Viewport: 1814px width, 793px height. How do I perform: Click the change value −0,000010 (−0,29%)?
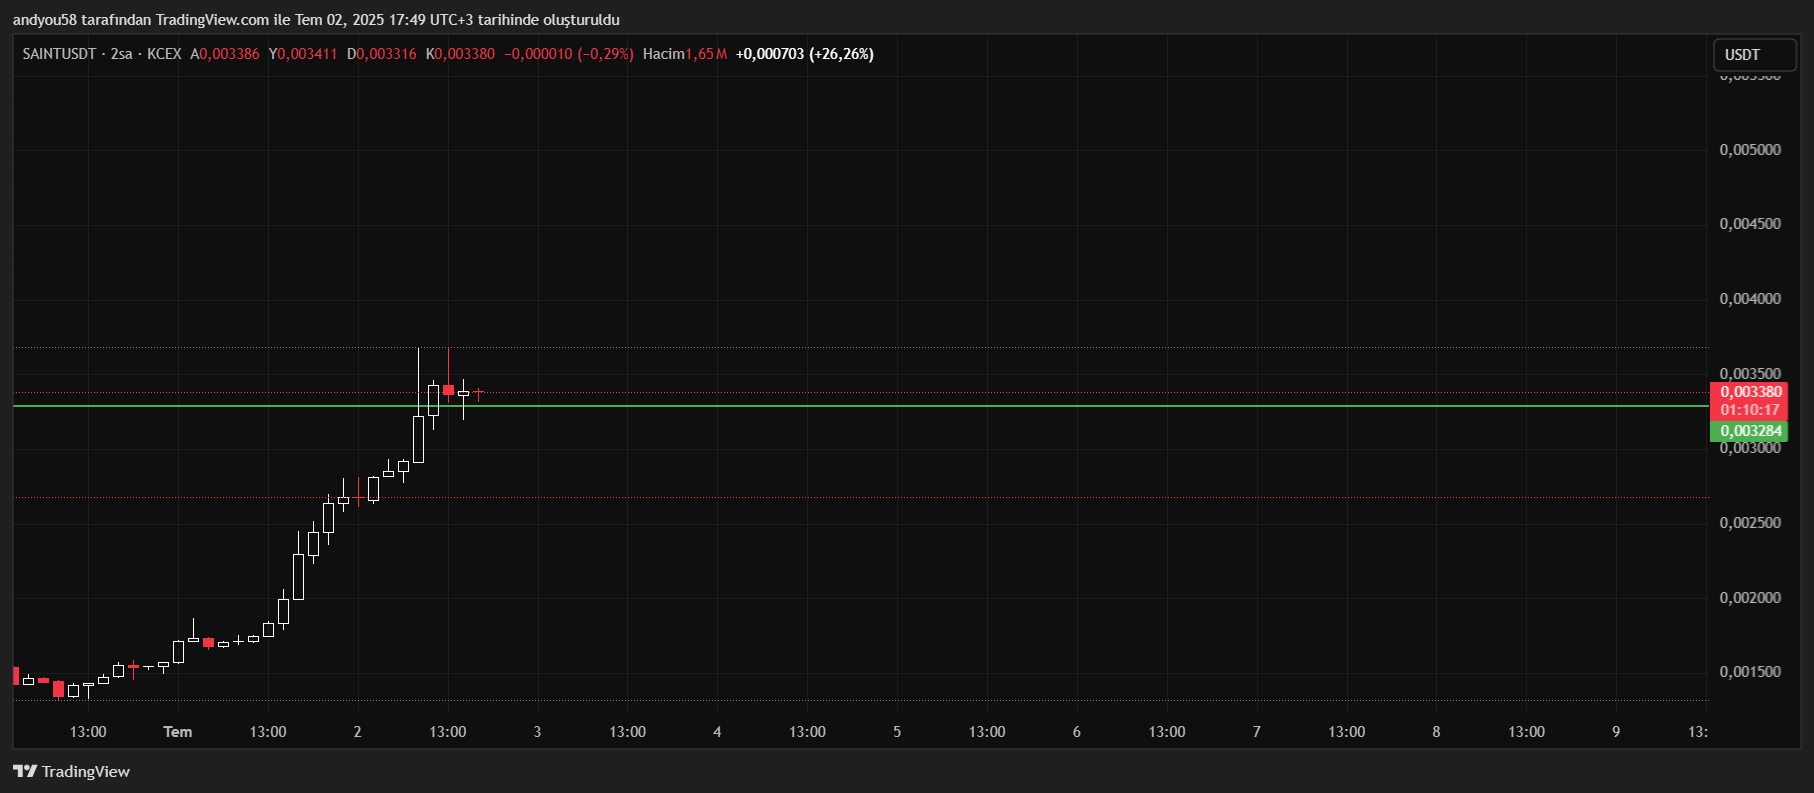coord(569,54)
